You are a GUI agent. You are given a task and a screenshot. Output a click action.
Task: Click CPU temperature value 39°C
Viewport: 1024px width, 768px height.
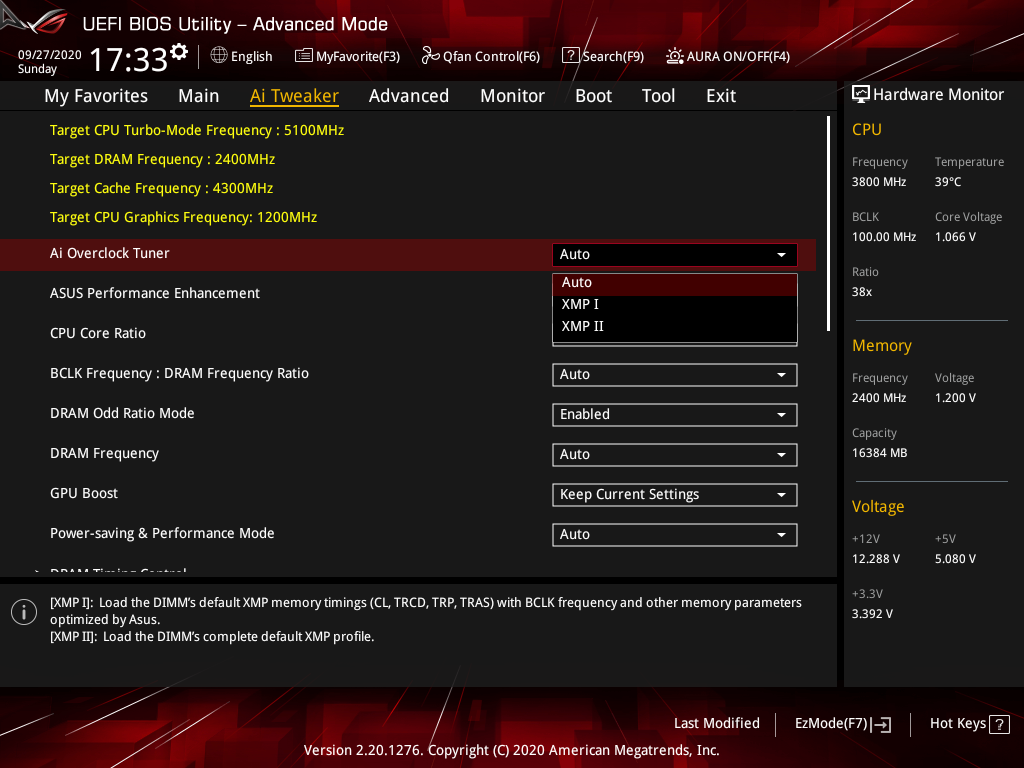(x=948, y=182)
